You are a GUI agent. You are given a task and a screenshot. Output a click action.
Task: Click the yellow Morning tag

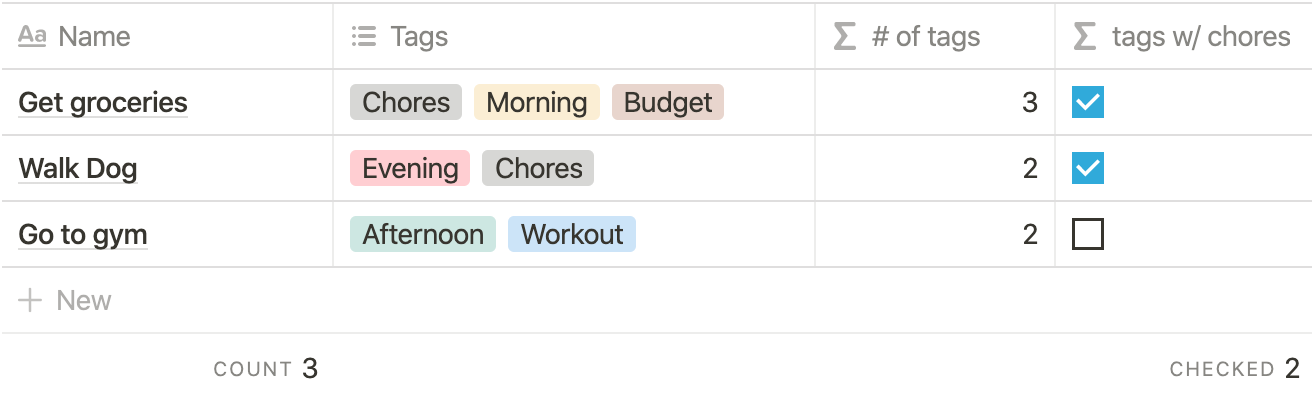537,102
